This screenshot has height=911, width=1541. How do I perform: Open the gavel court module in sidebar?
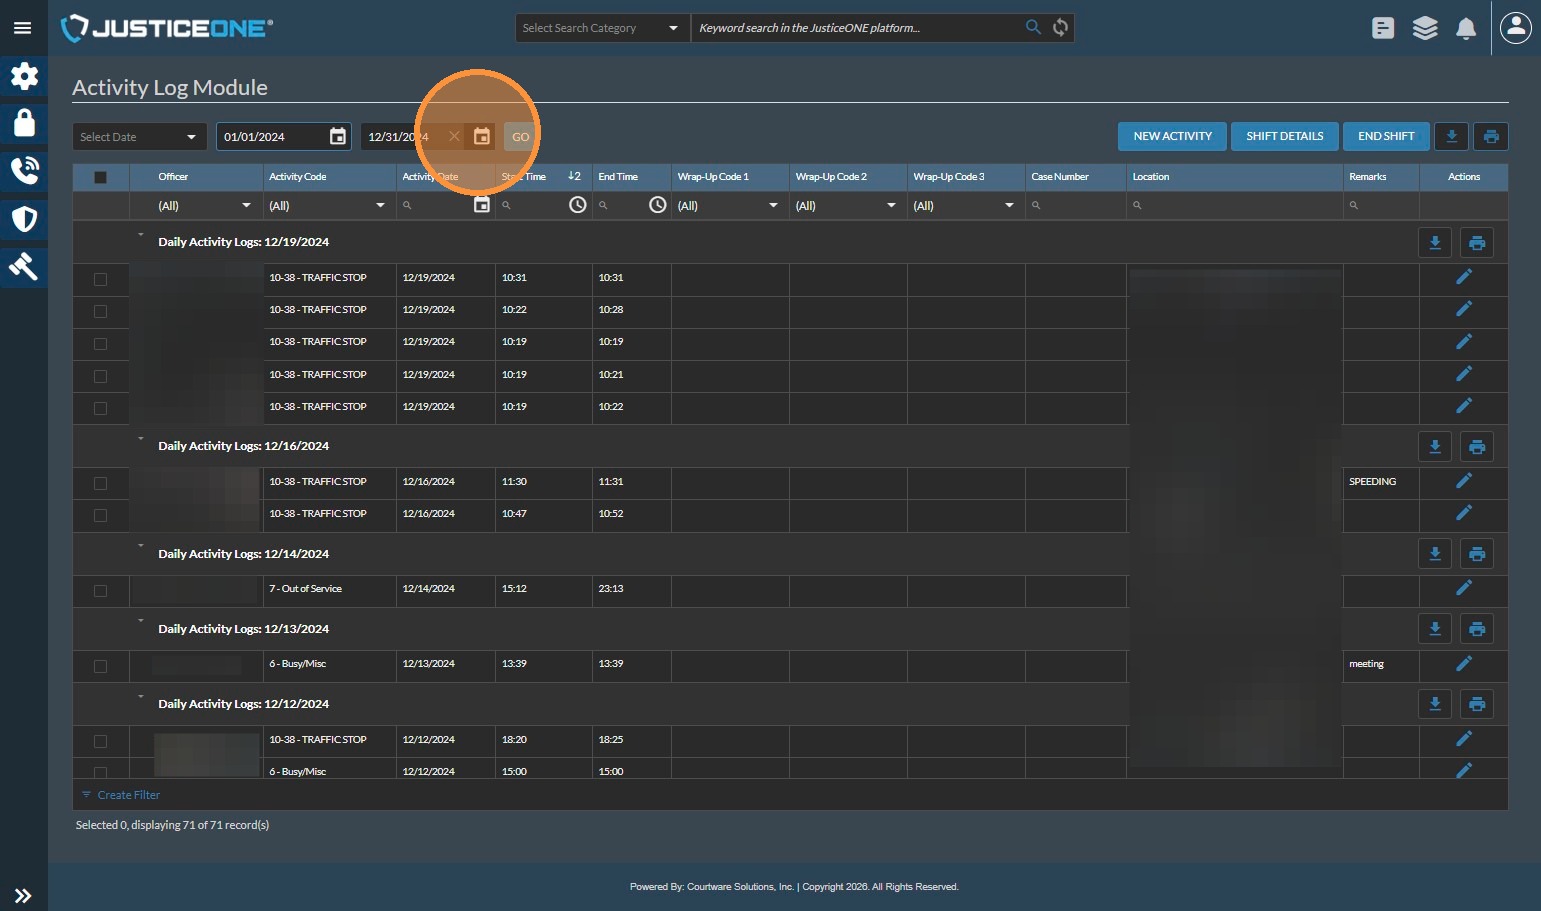tap(24, 266)
